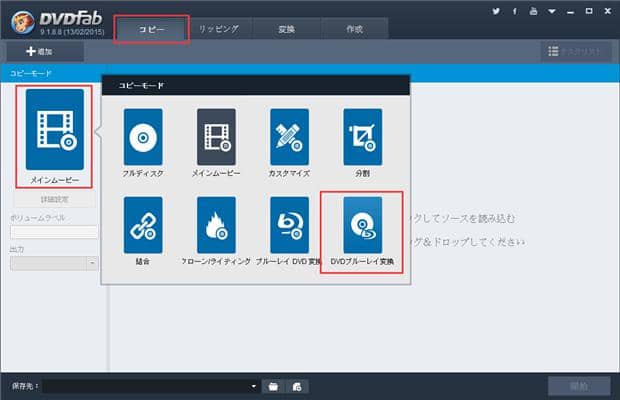Choose メインムービー mode in the copy mode popup
The image size is (620, 400).
tap(216, 137)
